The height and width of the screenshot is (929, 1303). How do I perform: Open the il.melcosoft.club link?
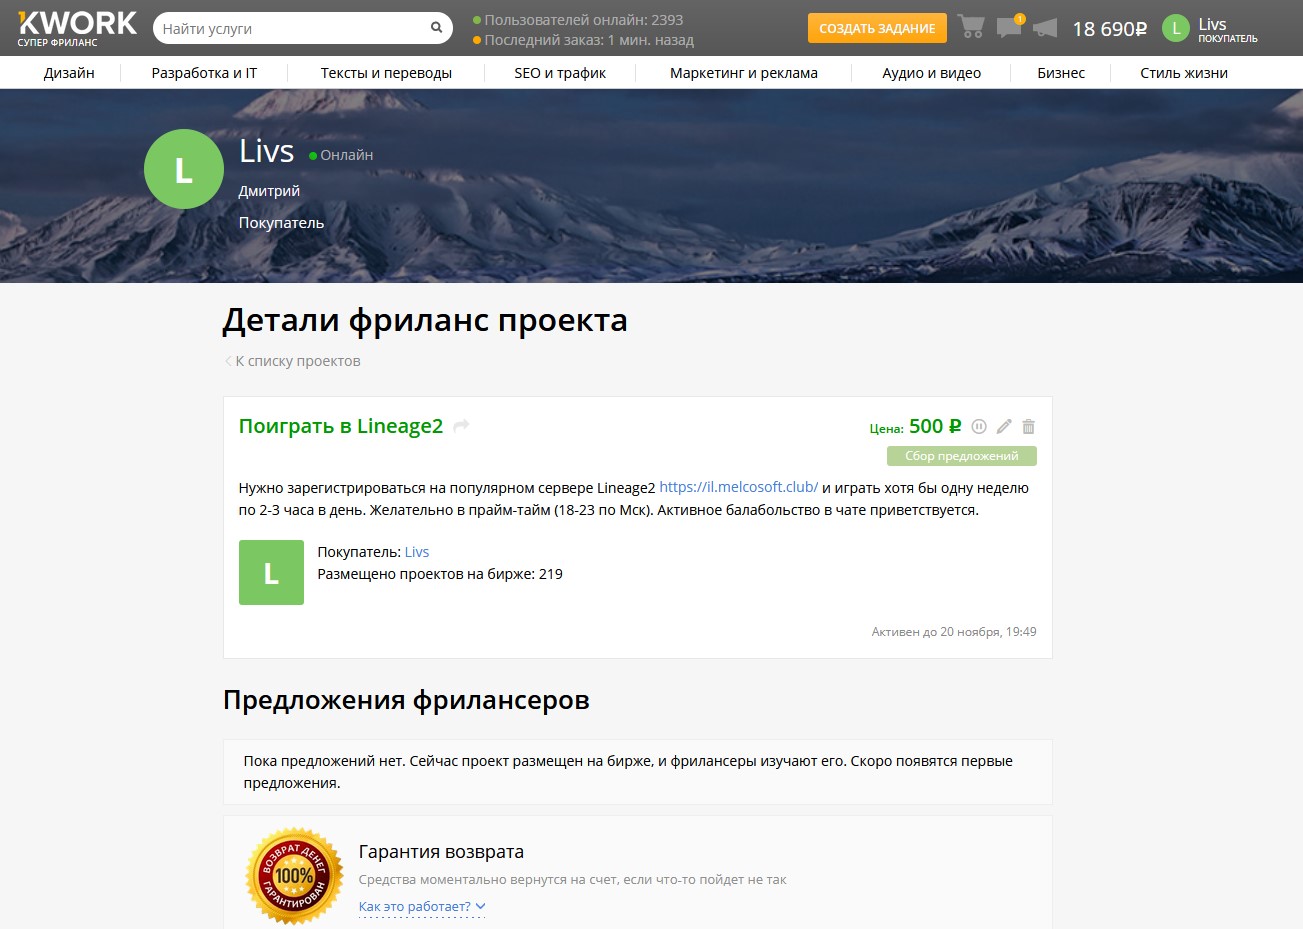pyautogui.click(x=739, y=488)
